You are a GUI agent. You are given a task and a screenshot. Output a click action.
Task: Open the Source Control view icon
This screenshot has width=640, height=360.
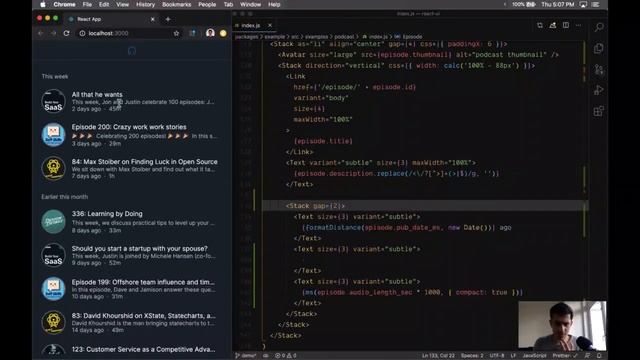click(x=599, y=69)
